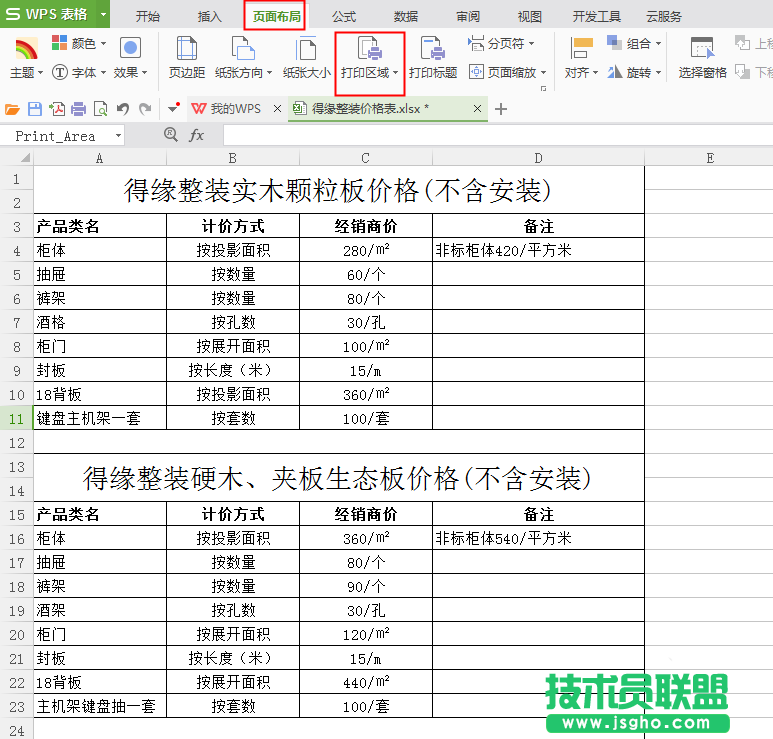Click cell 主机架键盘抽一套
The width and height of the screenshot is (773, 739).
[x=100, y=706]
